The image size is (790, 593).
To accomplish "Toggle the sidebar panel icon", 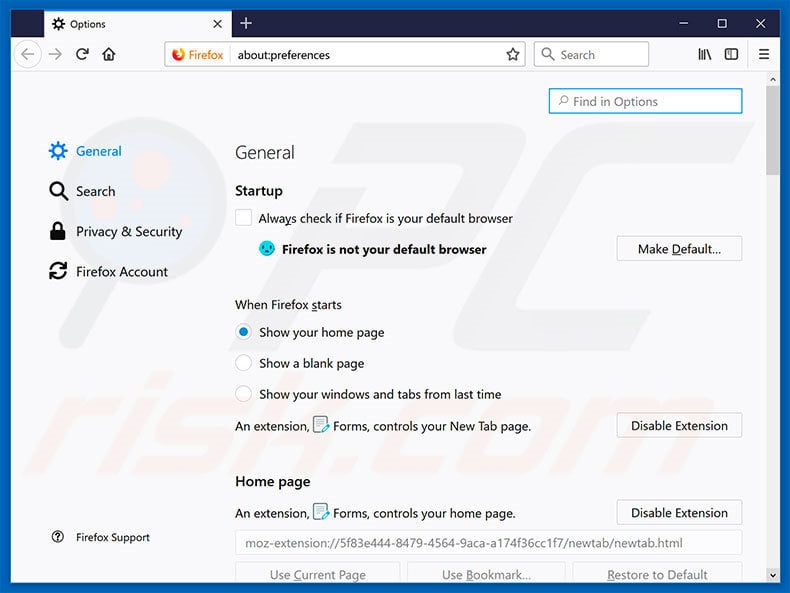I will (731, 54).
